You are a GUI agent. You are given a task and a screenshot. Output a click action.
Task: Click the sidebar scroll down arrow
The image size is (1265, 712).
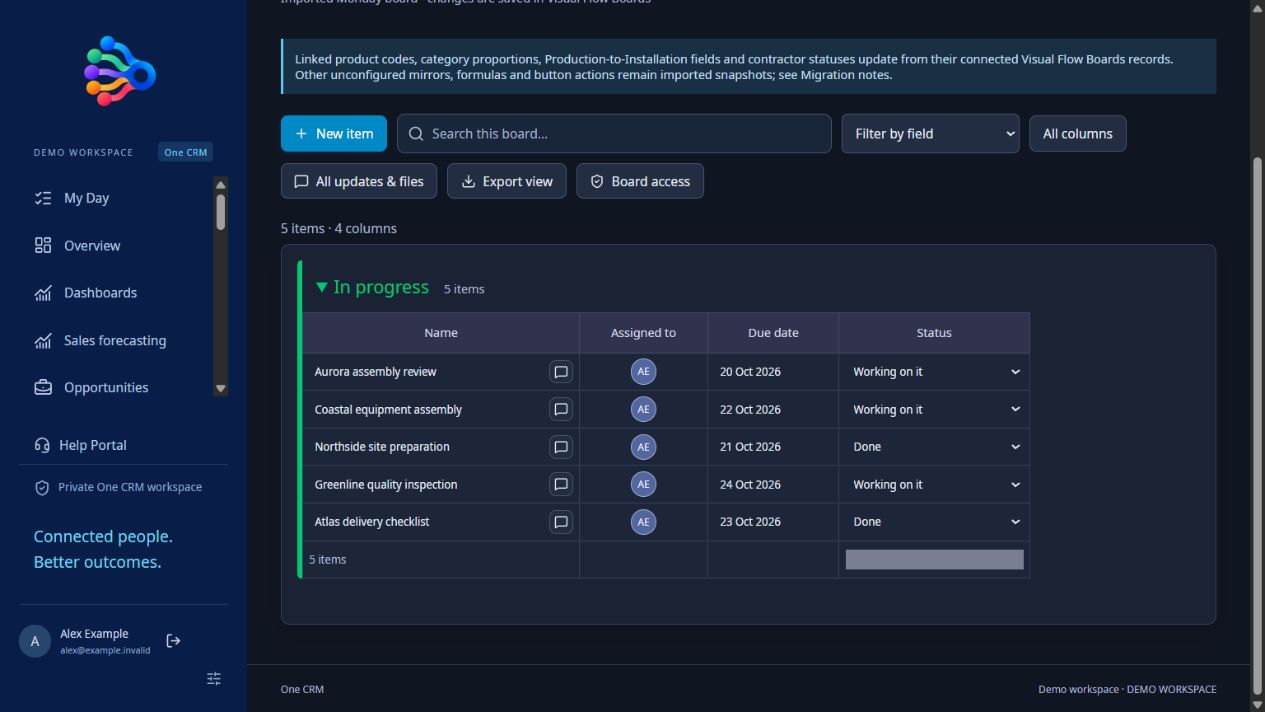pyautogui.click(x=221, y=389)
